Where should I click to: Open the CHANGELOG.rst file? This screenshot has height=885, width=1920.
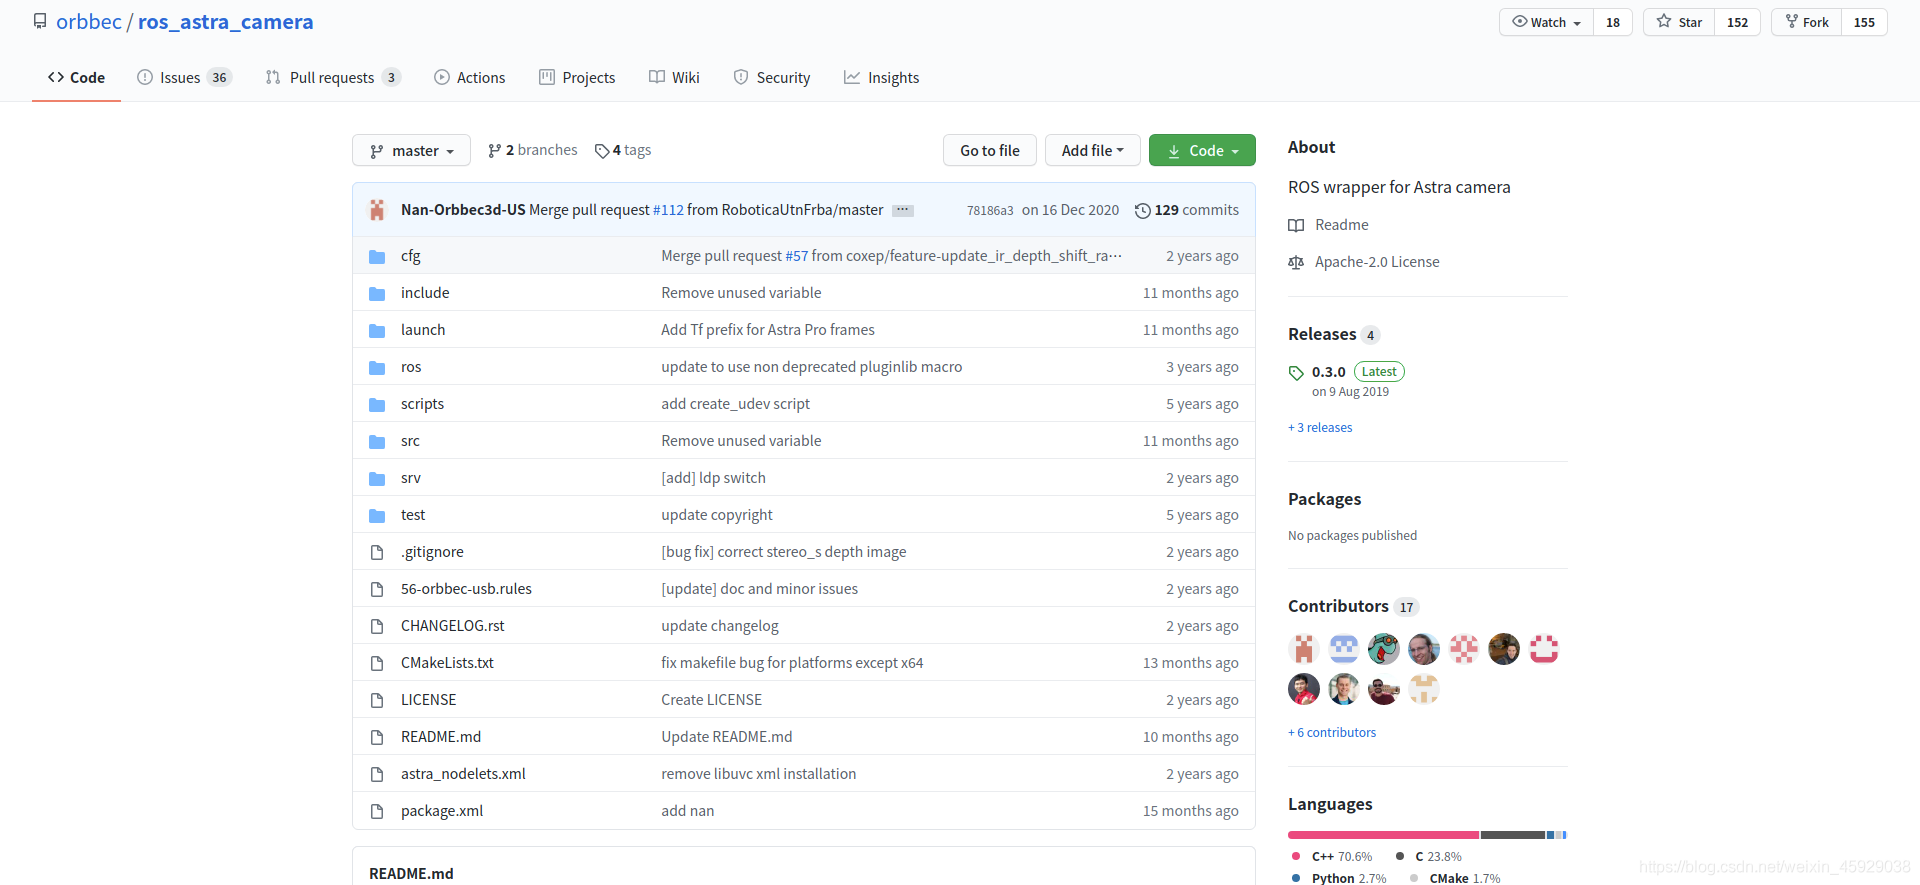click(453, 626)
